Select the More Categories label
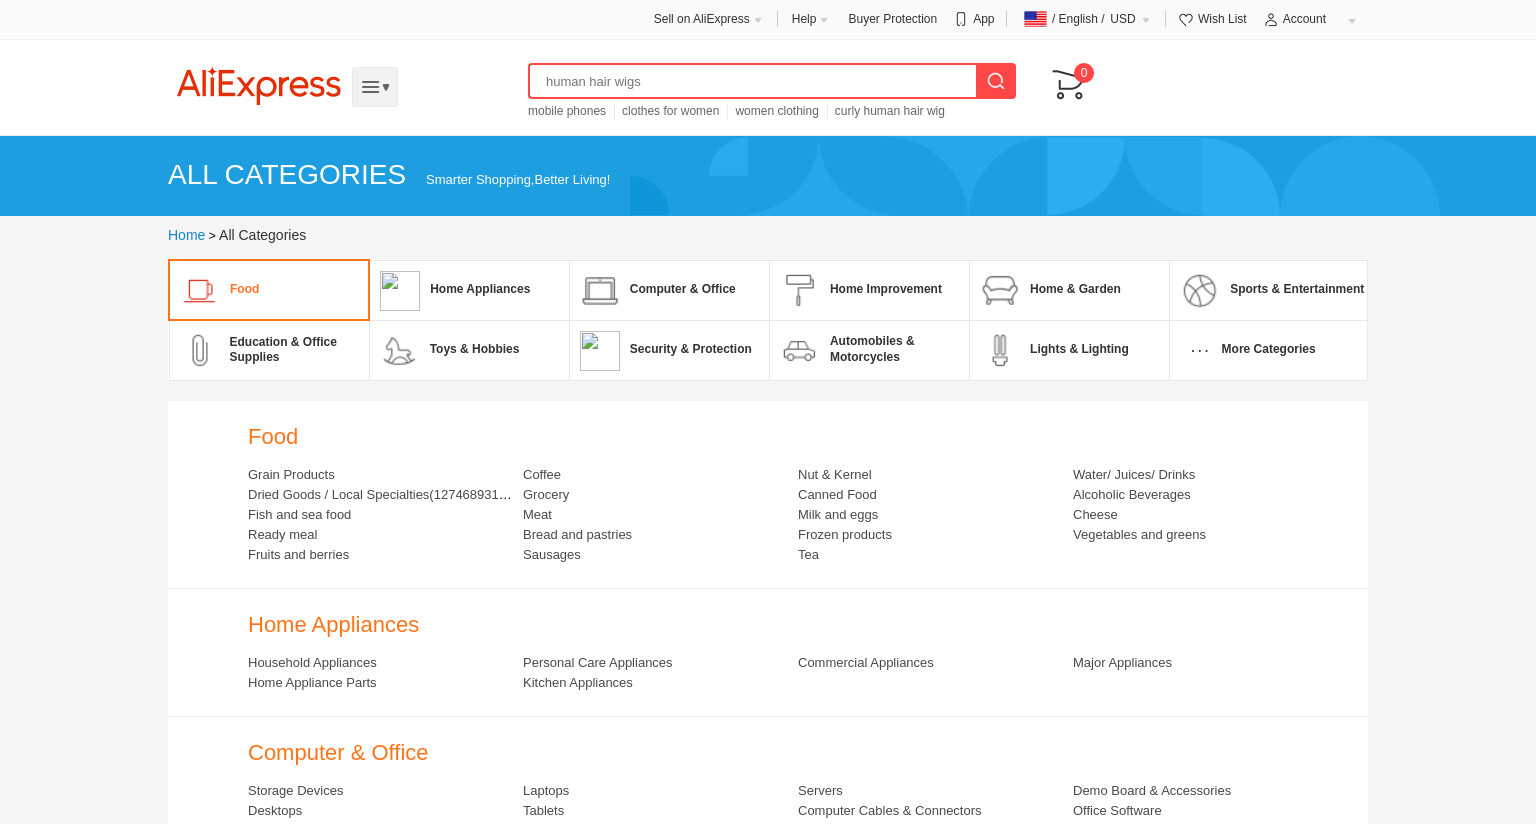 [1268, 349]
